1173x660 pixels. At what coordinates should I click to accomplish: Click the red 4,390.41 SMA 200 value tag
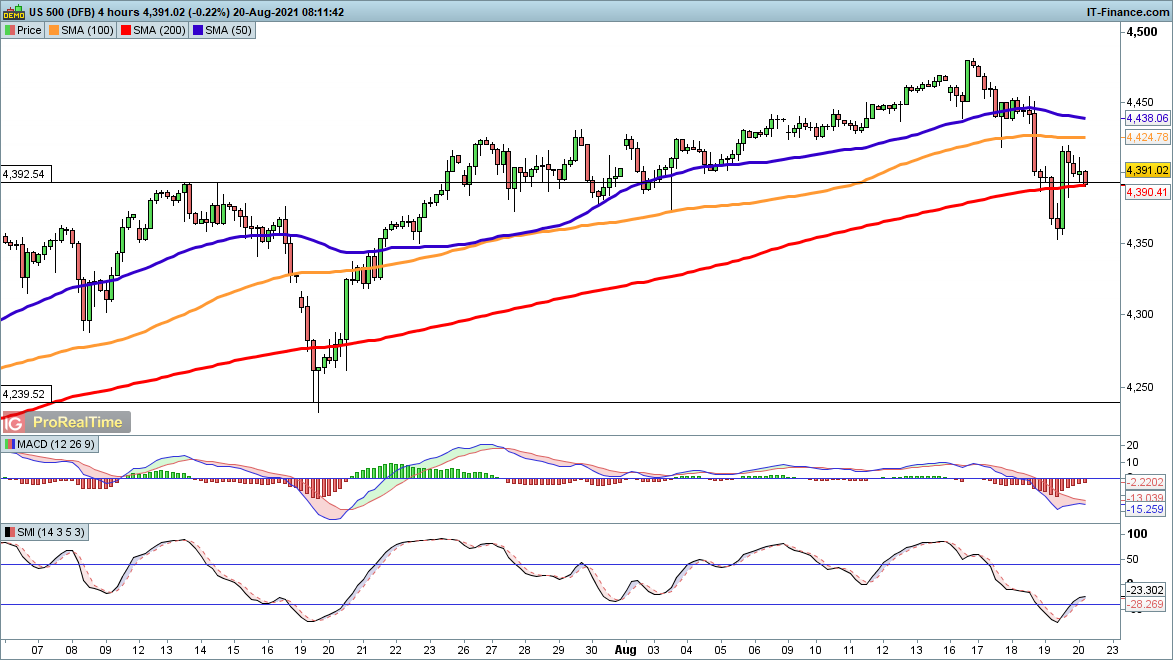click(x=1147, y=191)
